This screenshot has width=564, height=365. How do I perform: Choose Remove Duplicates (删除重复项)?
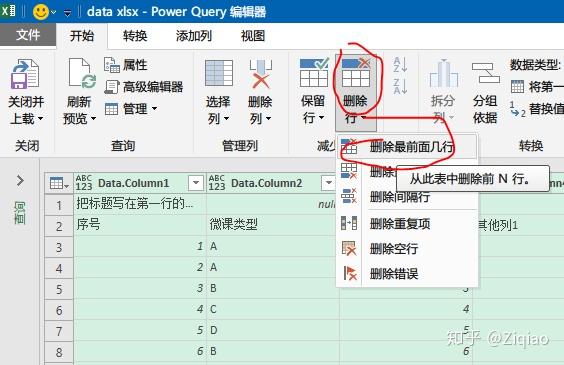click(x=407, y=224)
